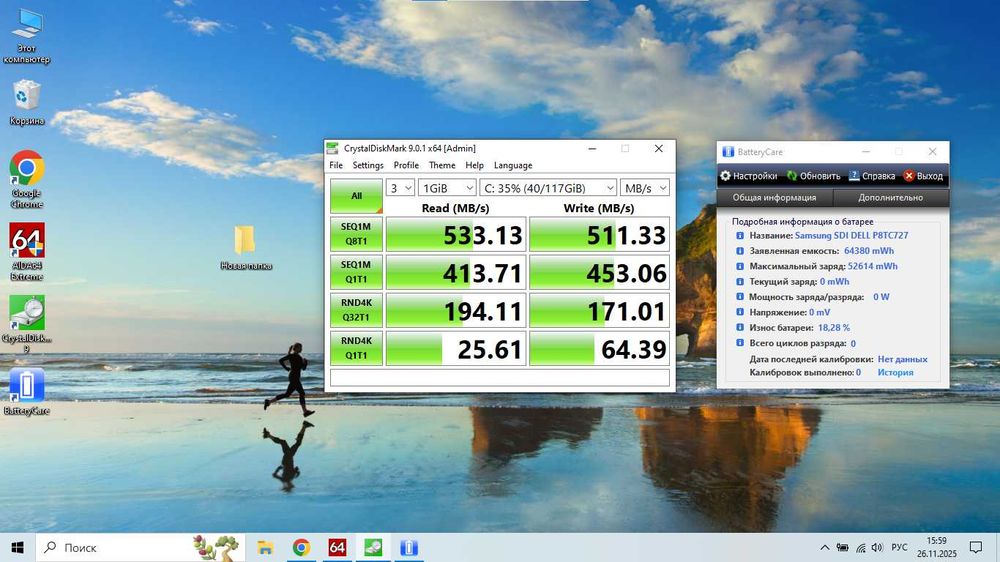Open the 'История' calibration link
The image size is (1000, 562).
(895, 373)
